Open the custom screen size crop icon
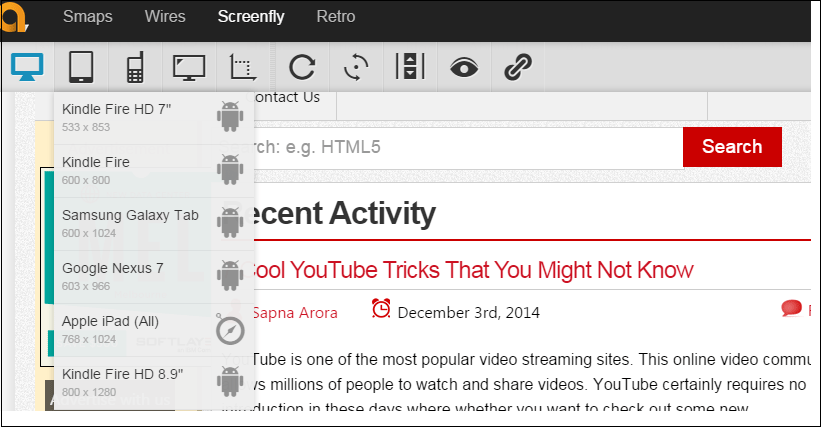This screenshot has width=828, height=440. point(242,68)
